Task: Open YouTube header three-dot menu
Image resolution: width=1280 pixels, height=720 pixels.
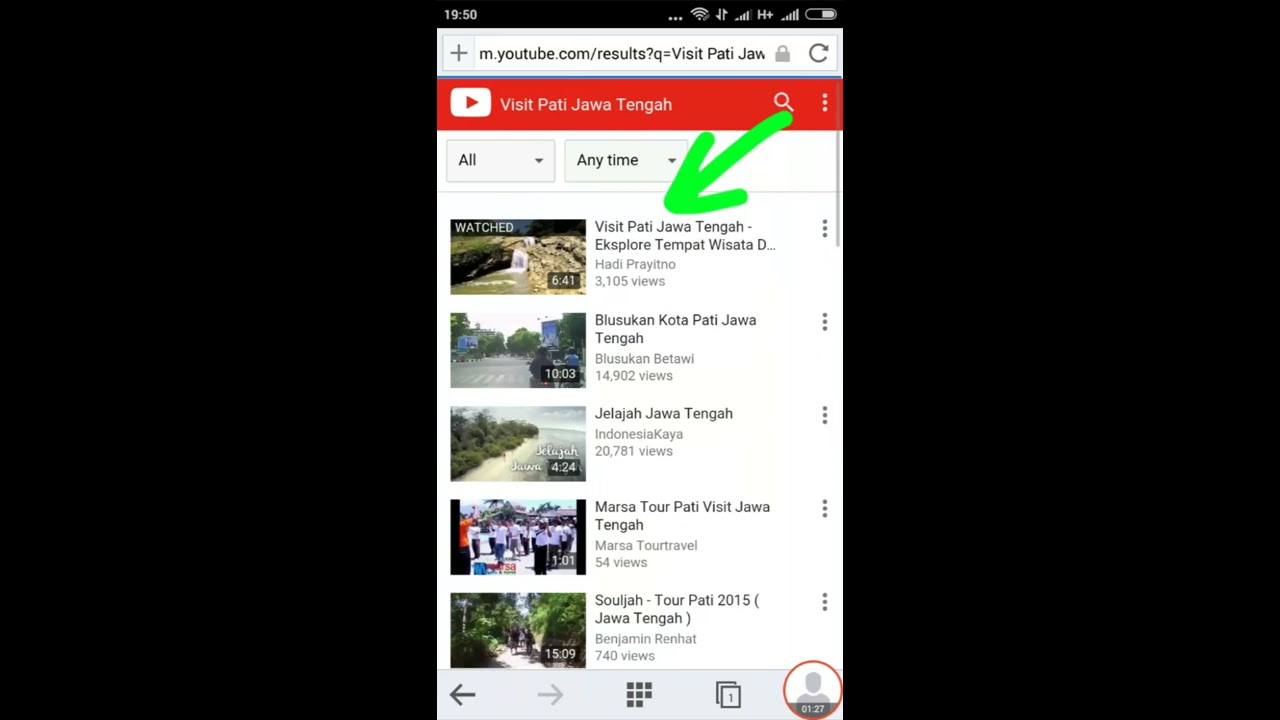Action: coord(824,103)
